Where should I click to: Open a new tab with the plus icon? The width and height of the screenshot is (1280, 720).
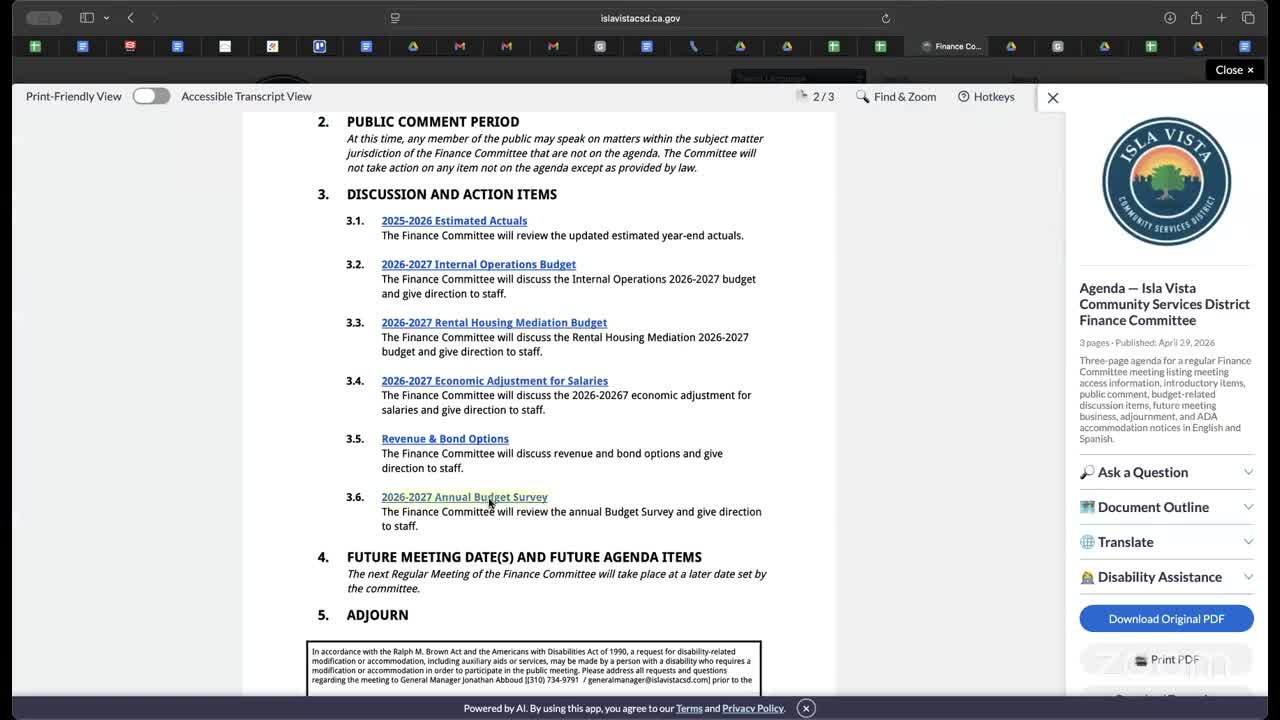[1221, 18]
